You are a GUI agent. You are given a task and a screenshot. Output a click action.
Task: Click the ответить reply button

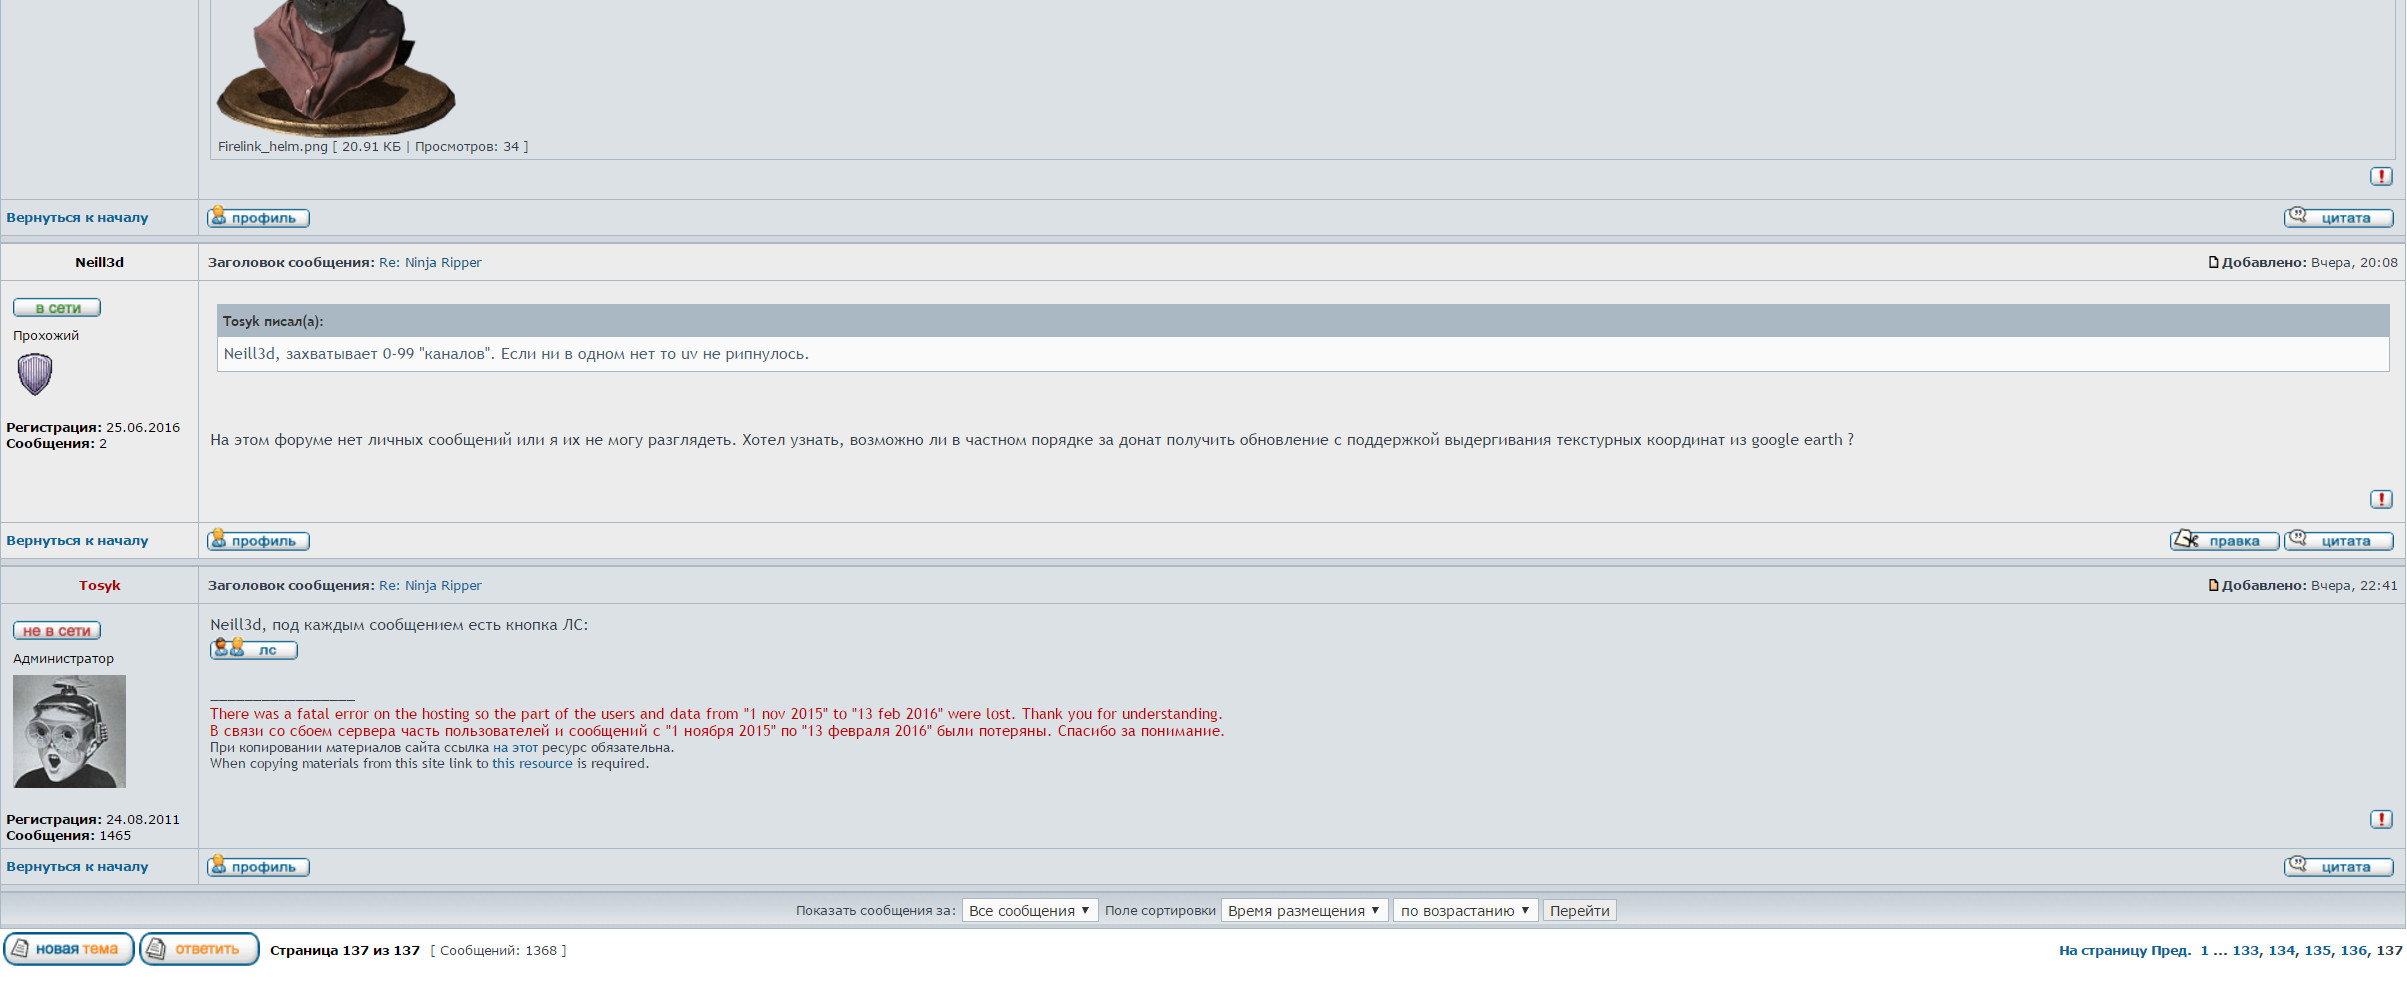(x=199, y=949)
